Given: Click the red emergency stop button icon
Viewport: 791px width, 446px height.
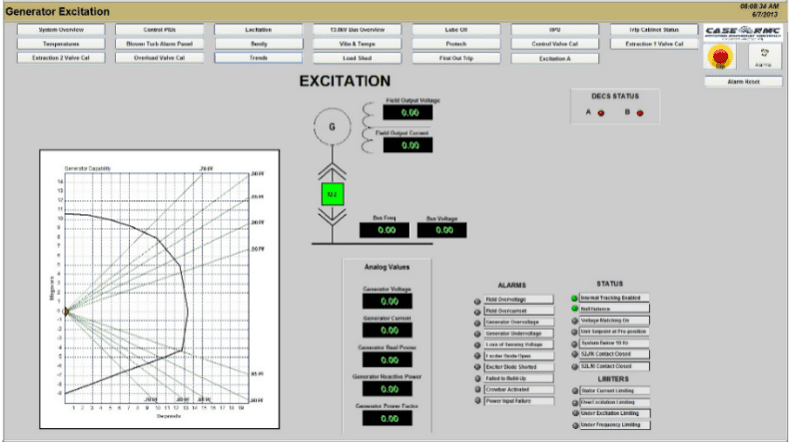Looking at the screenshot, I should point(717,56).
